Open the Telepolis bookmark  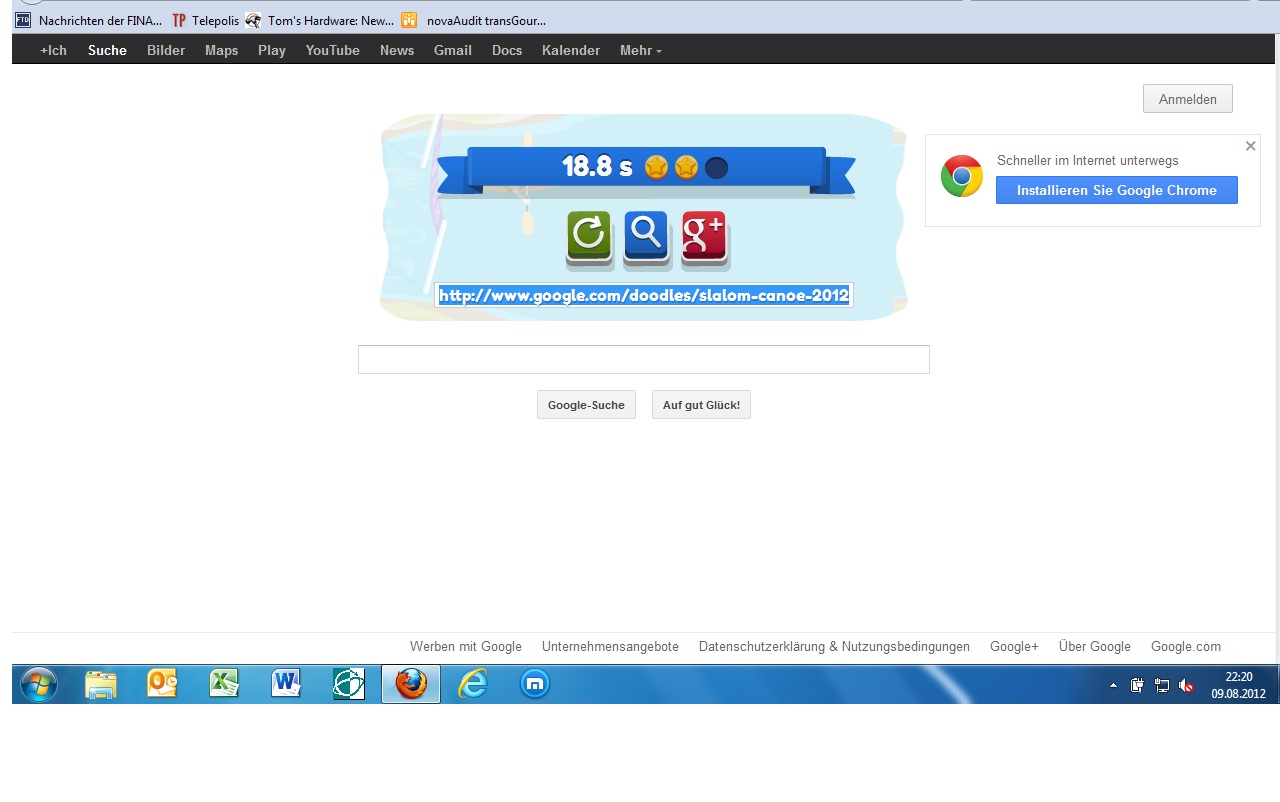pyautogui.click(x=206, y=20)
